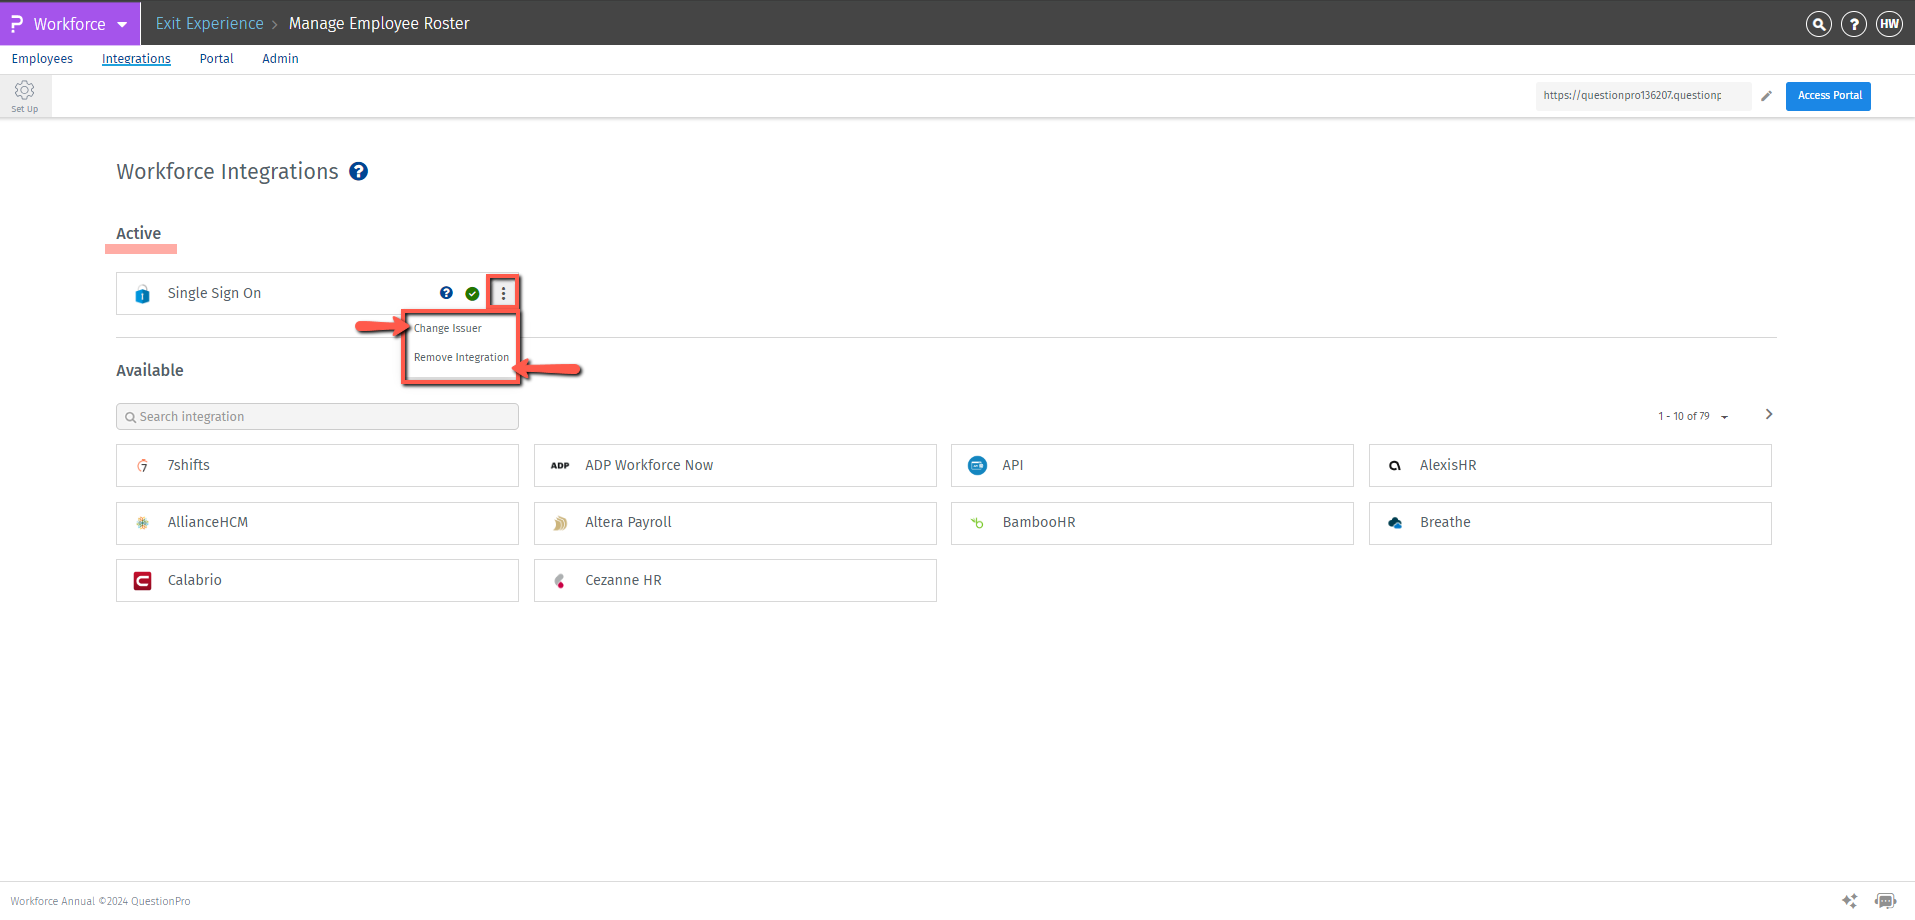Open the chat feedback icon in footer

click(x=1885, y=901)
